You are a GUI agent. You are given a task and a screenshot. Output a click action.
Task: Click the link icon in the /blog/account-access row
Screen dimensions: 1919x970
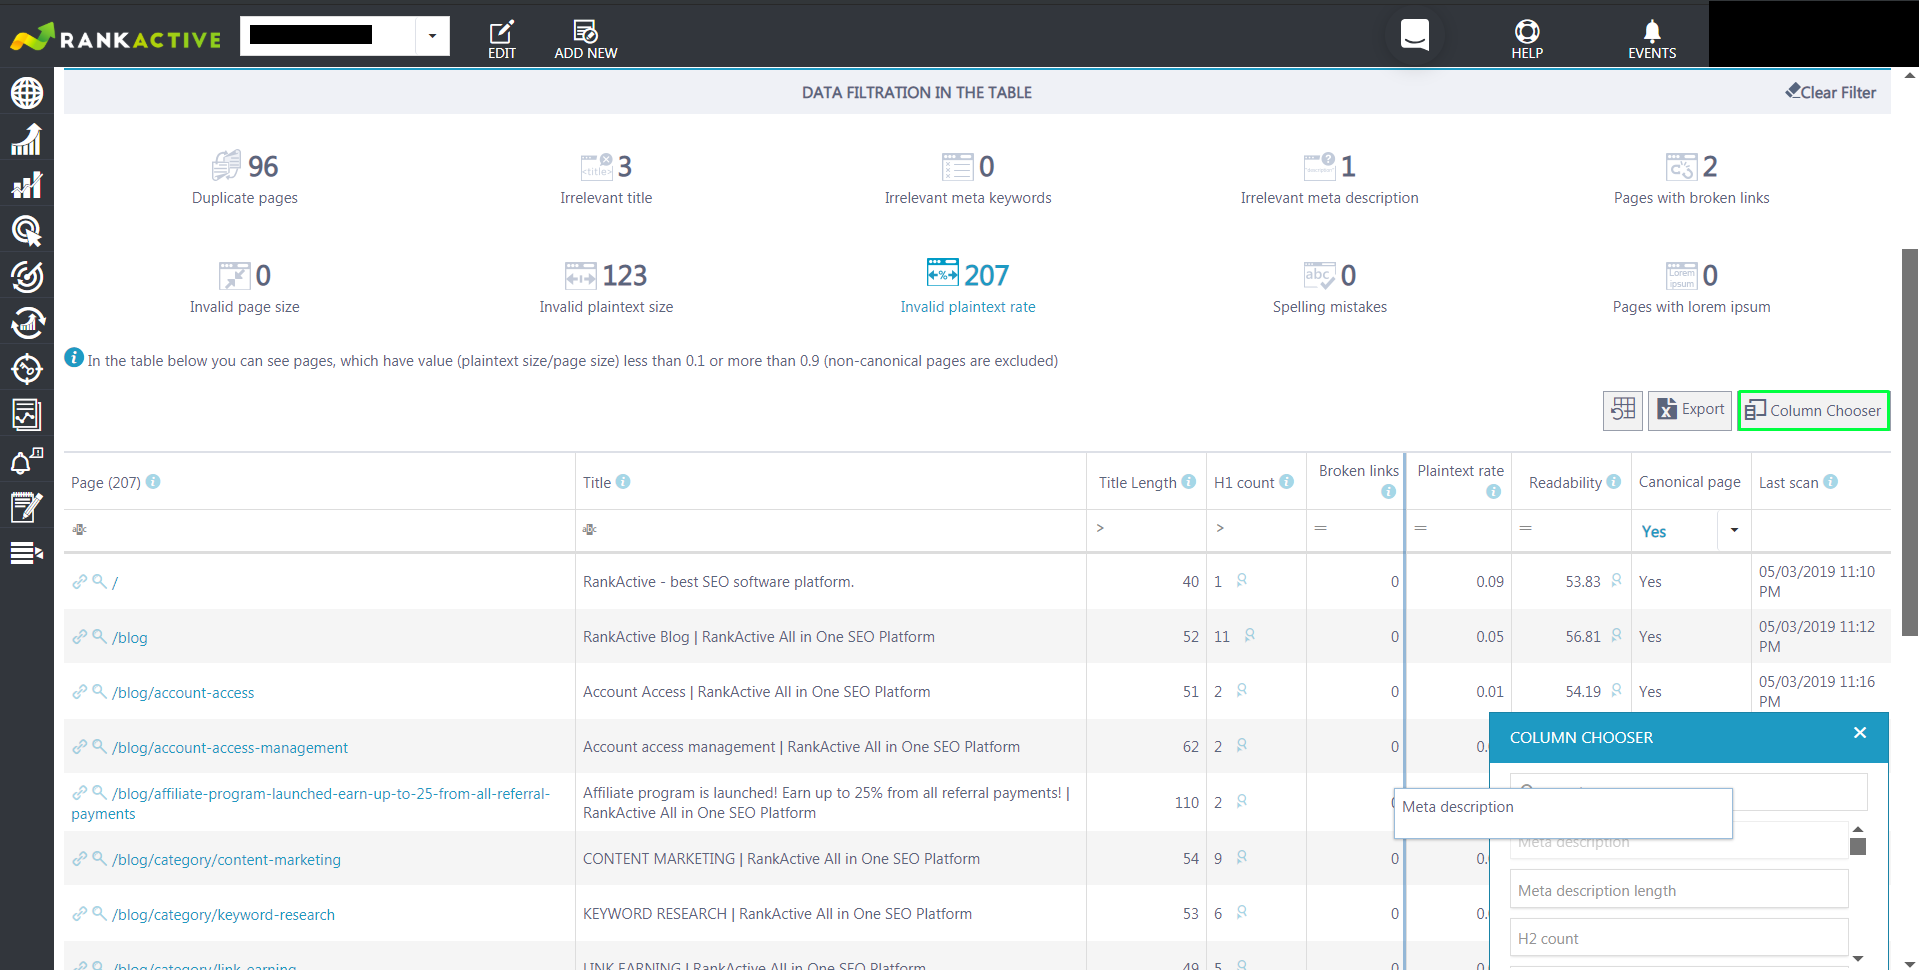[x=79, y=691]
